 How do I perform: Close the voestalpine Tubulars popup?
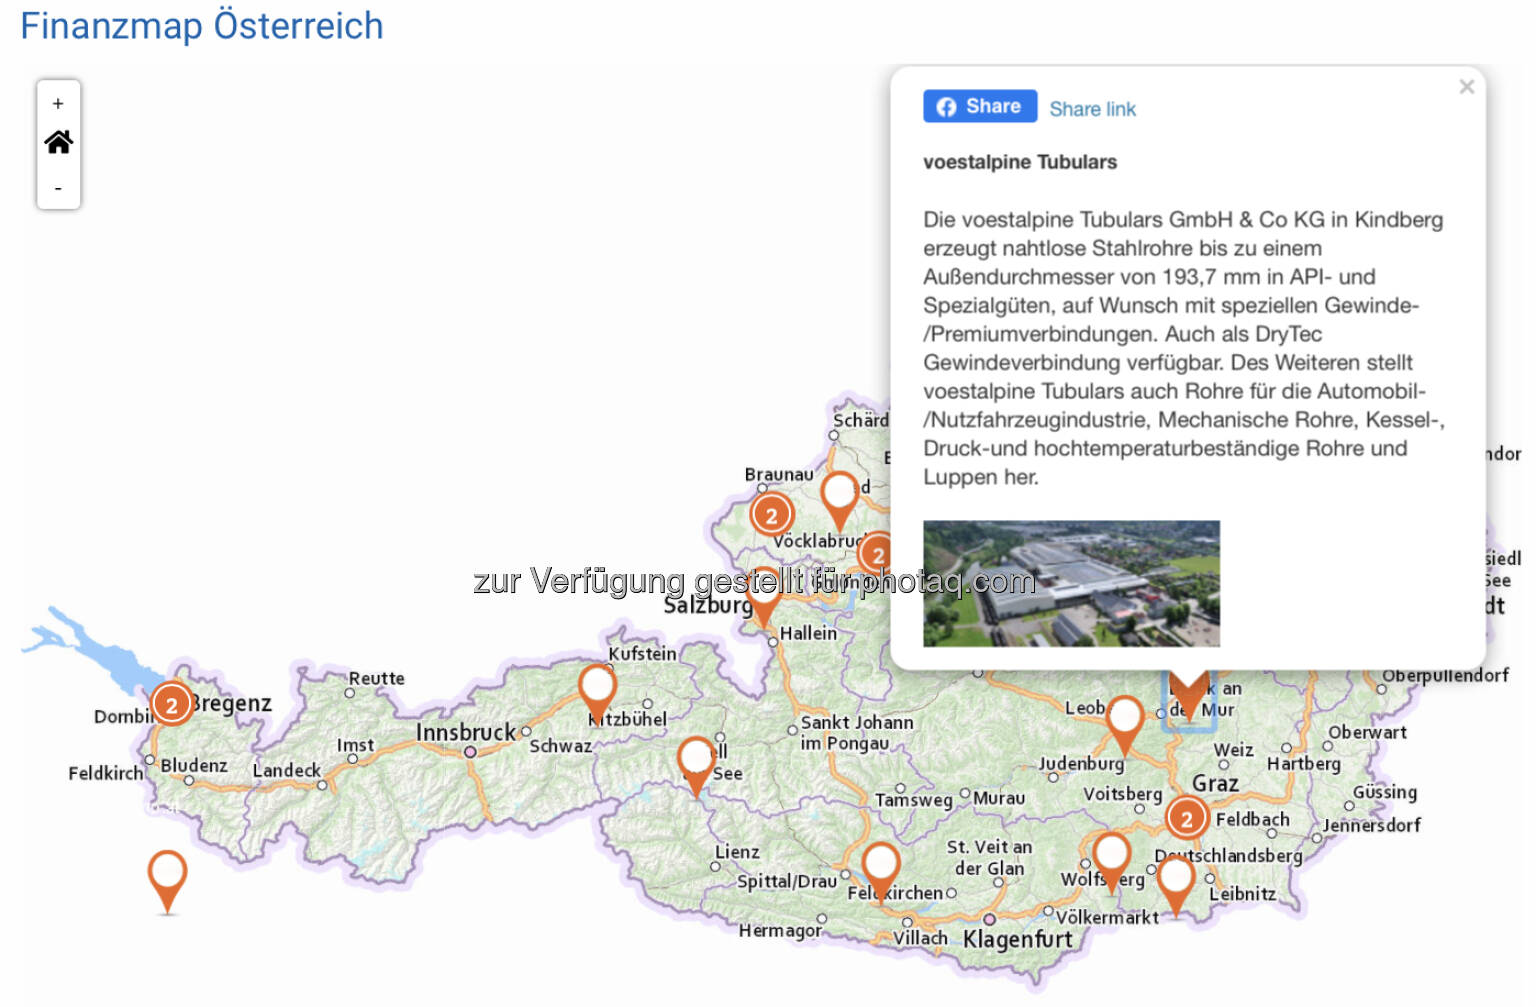pos(1466,87)
